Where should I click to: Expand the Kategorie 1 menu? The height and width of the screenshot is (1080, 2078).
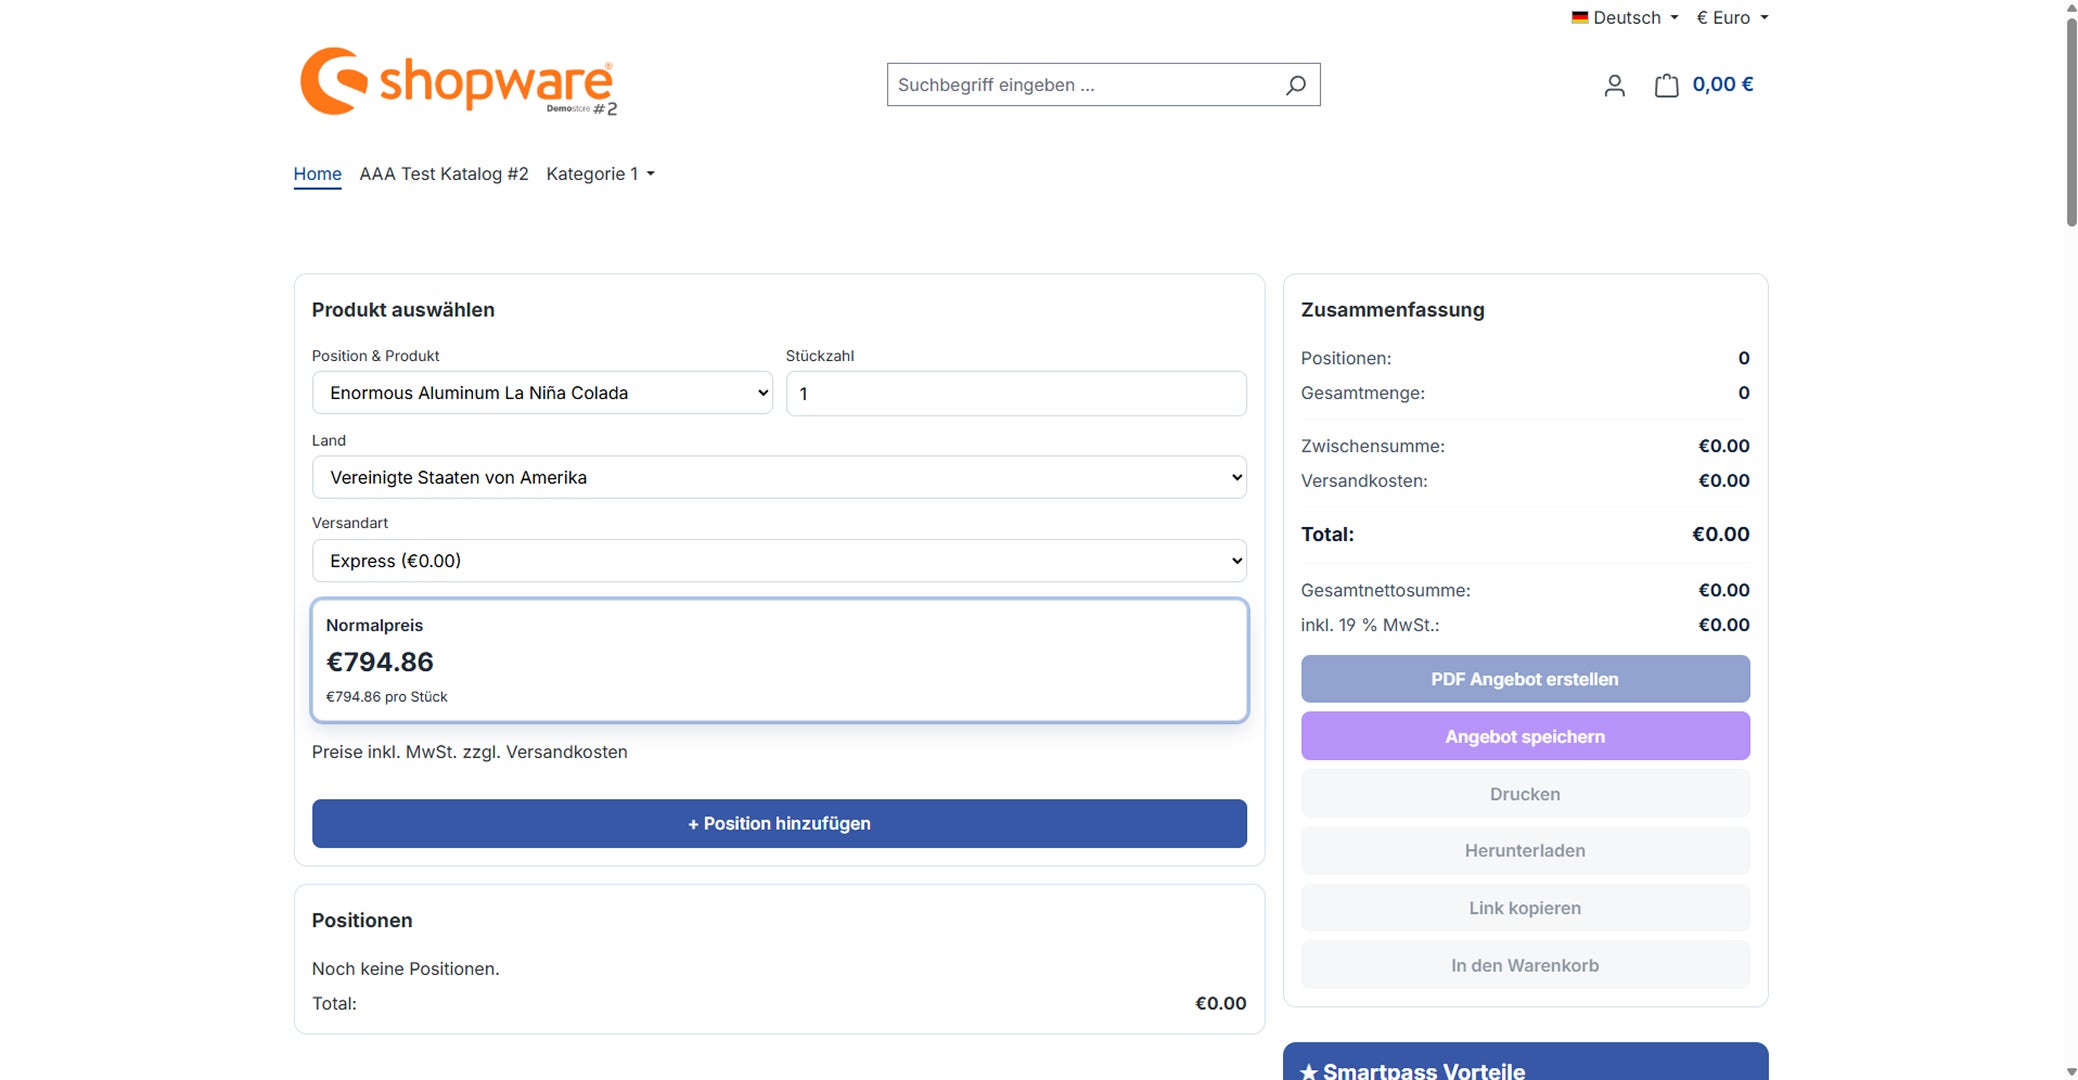(600, 174)
